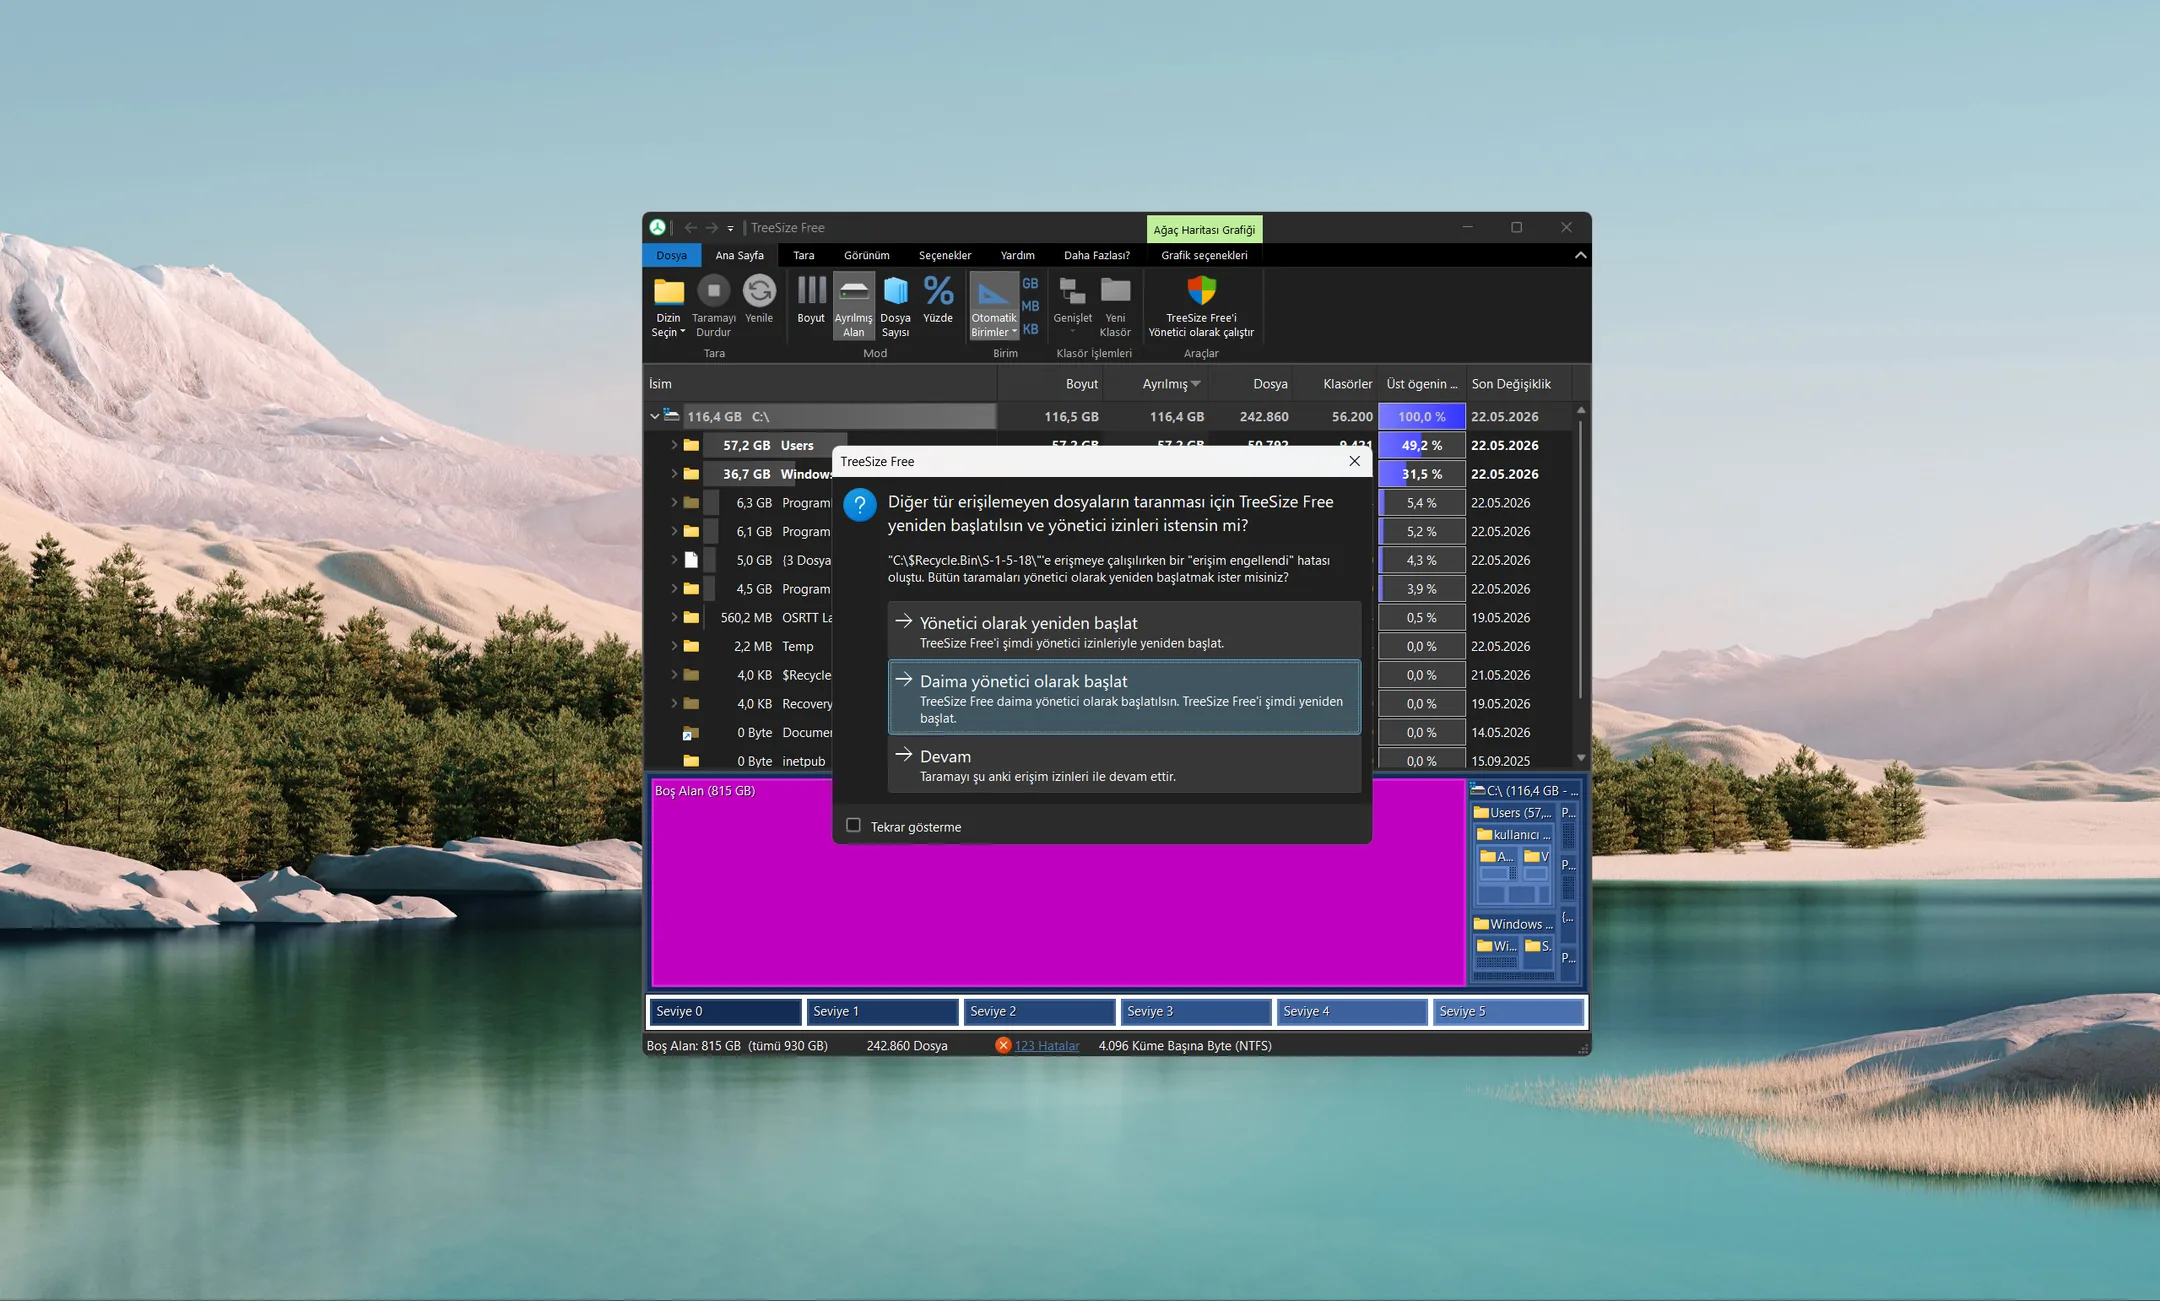The image size is (2160, 1301).
Task: Open the Grafik seçenekleri tab
Action: (x=1204, y=255)
